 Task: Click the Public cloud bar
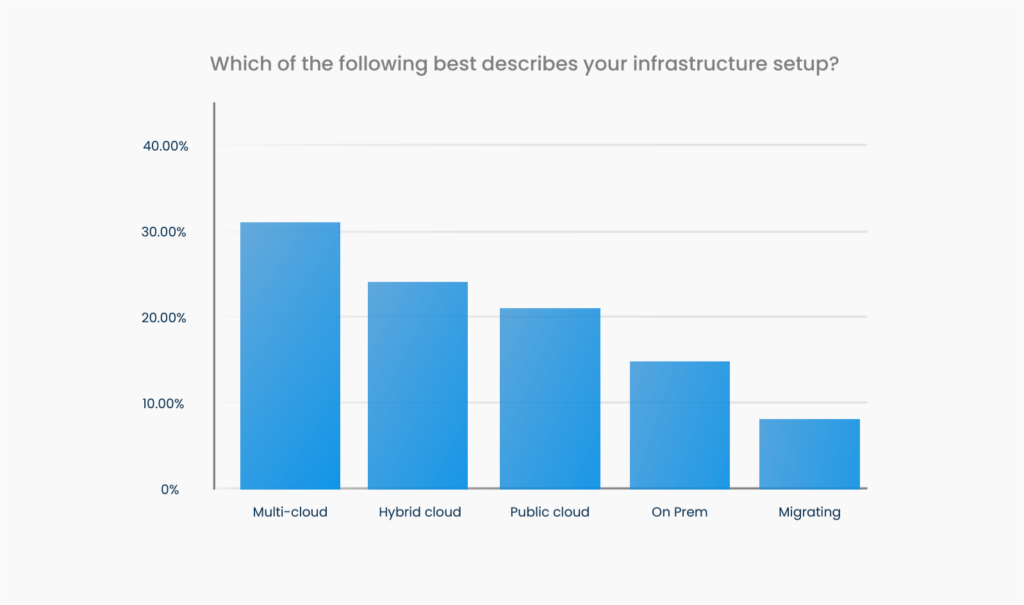click(550, 398)
